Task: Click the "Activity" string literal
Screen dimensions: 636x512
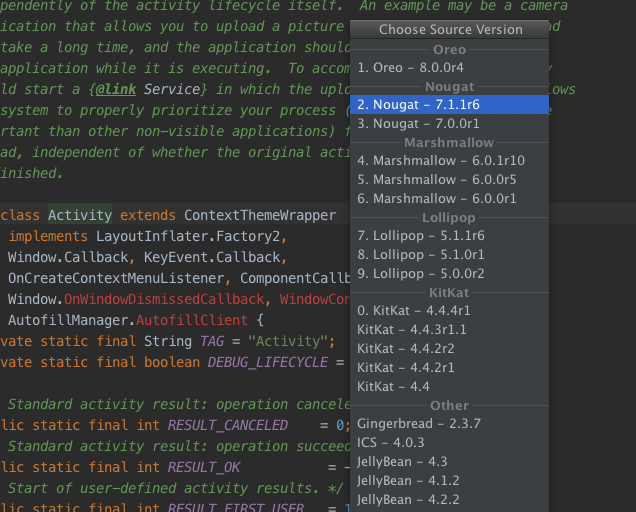Action: point(288,342)
